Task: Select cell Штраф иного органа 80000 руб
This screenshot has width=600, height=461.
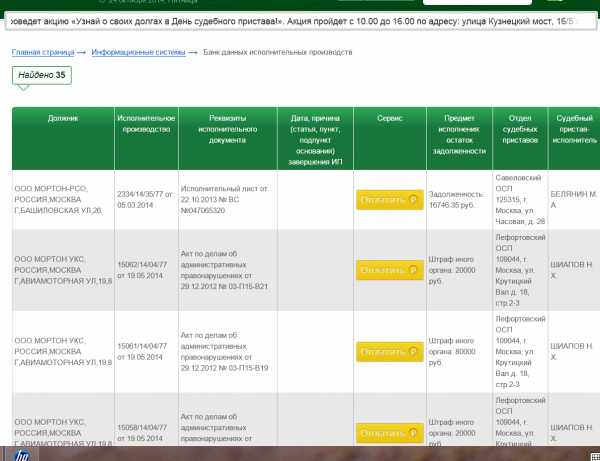Action: click(x=459, y=352)
